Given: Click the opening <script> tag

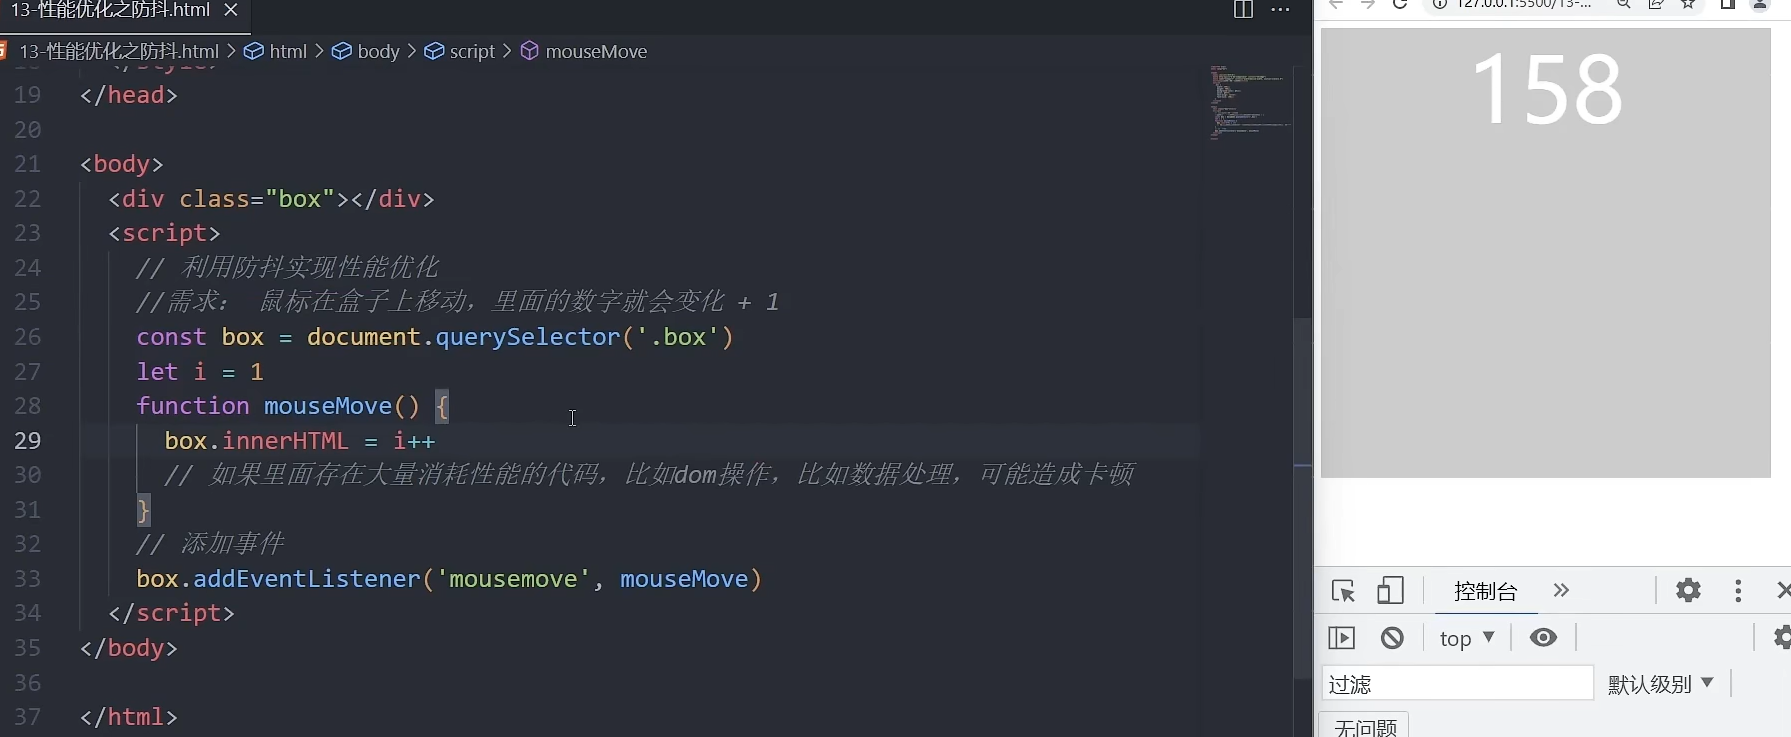Looking at the screenshot, I should click(164, 233).
